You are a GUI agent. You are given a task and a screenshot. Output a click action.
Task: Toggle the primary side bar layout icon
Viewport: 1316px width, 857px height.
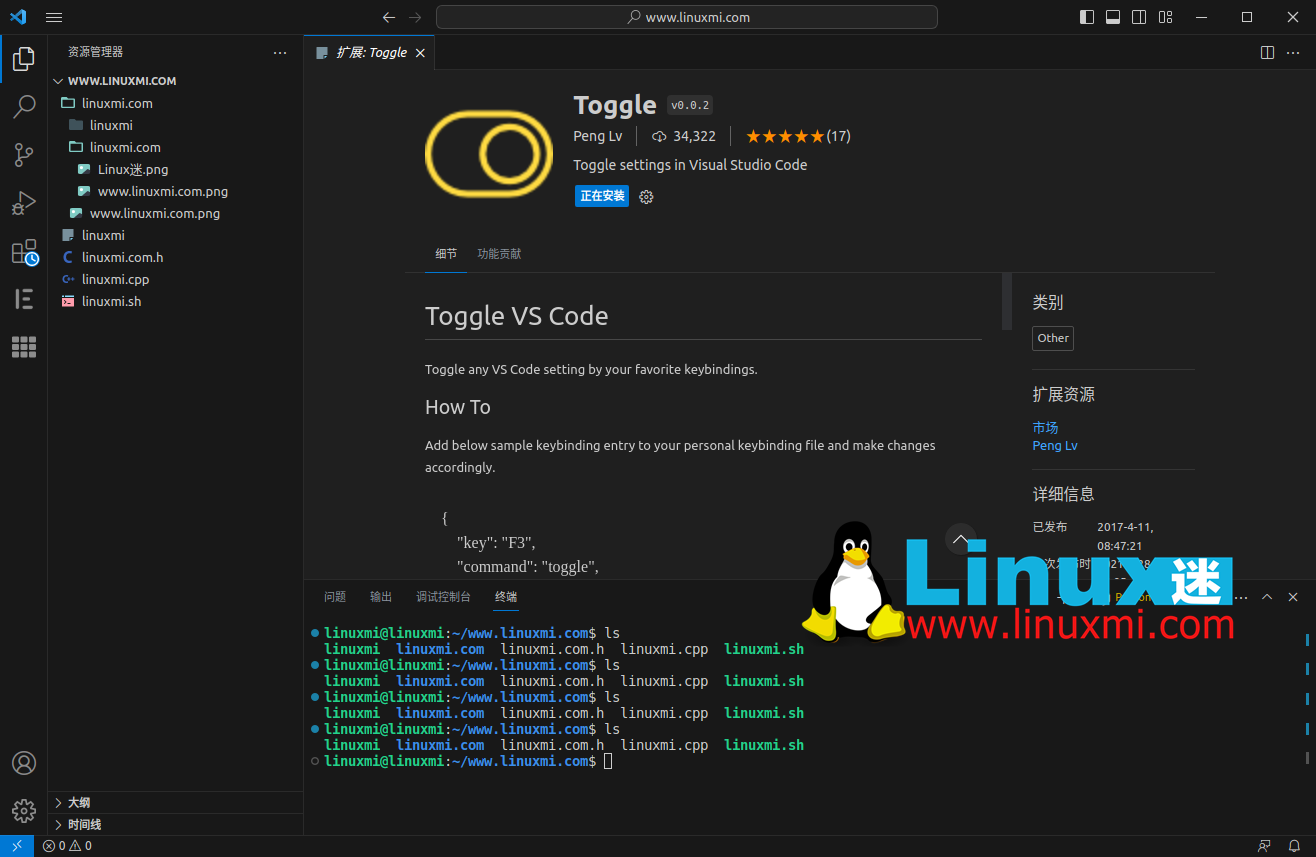click(1087, 17)
